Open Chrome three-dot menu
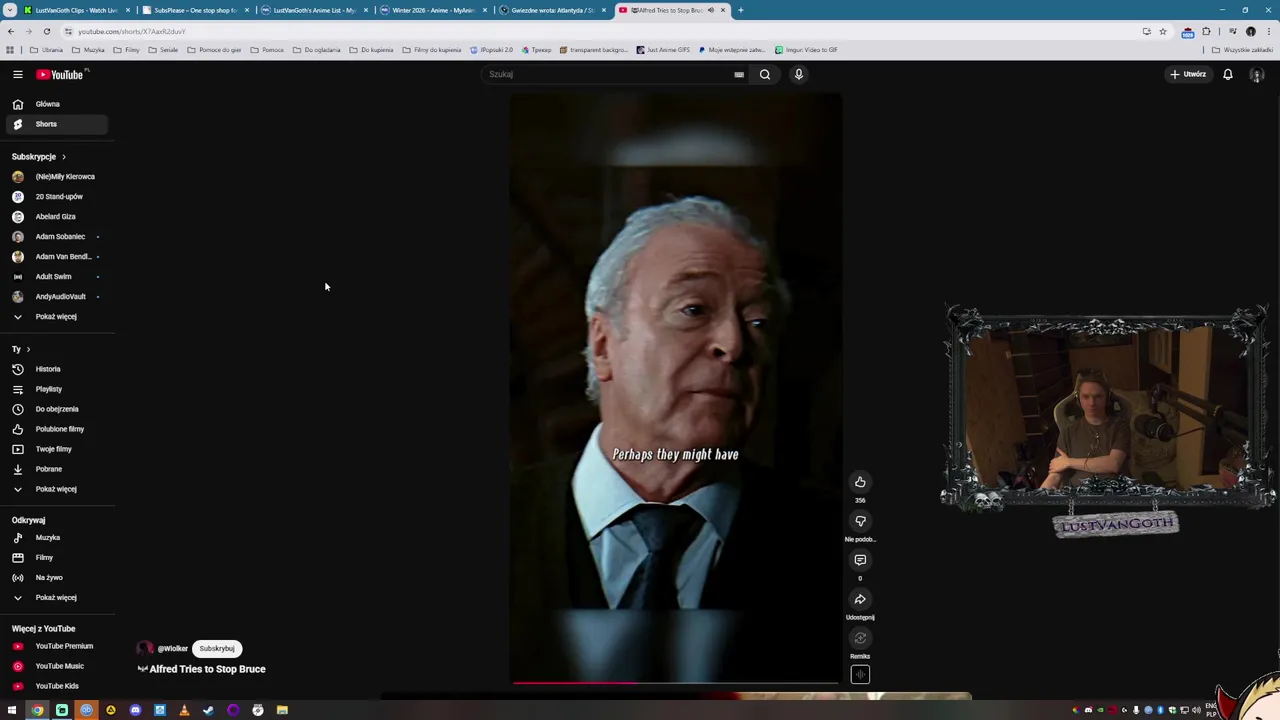This screenshot has height=720, width=1280. point(1267,31)
